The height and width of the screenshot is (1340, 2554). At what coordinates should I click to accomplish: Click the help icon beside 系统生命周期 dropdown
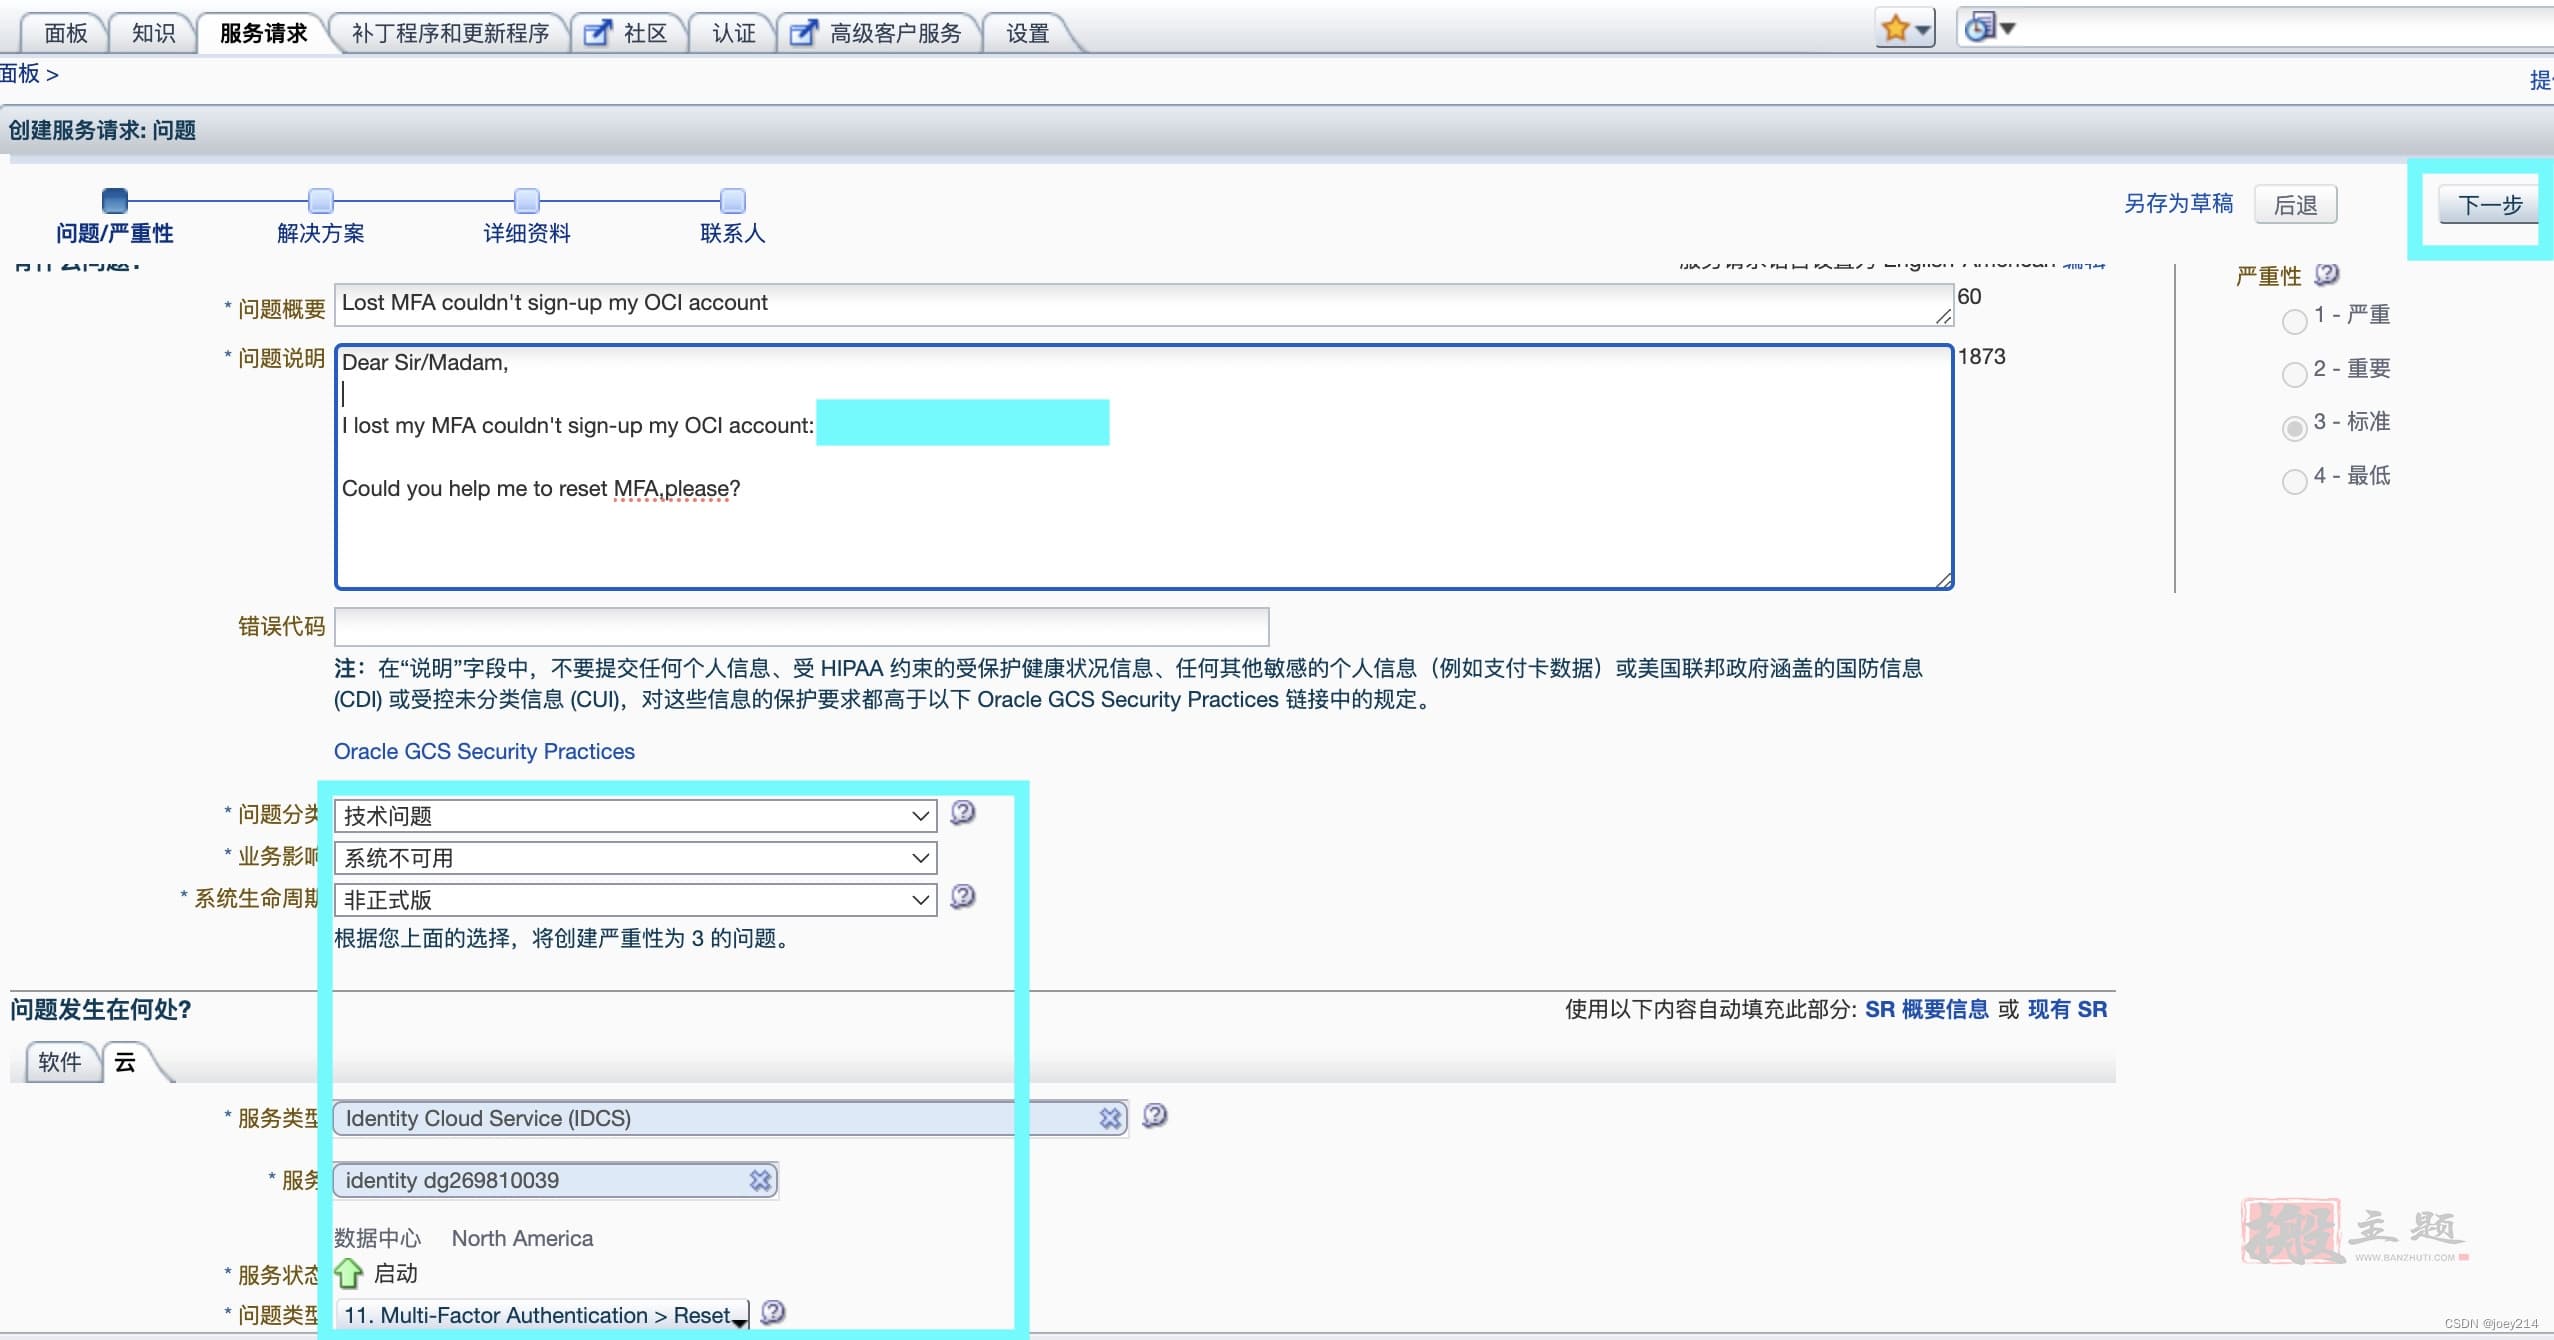pos(963,896)
